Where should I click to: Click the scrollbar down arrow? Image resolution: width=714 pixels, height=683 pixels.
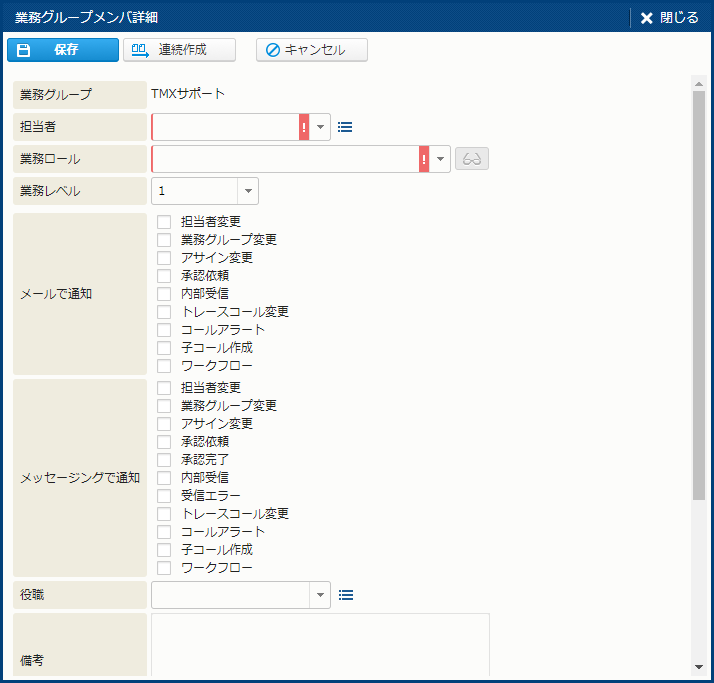point(698,667)
